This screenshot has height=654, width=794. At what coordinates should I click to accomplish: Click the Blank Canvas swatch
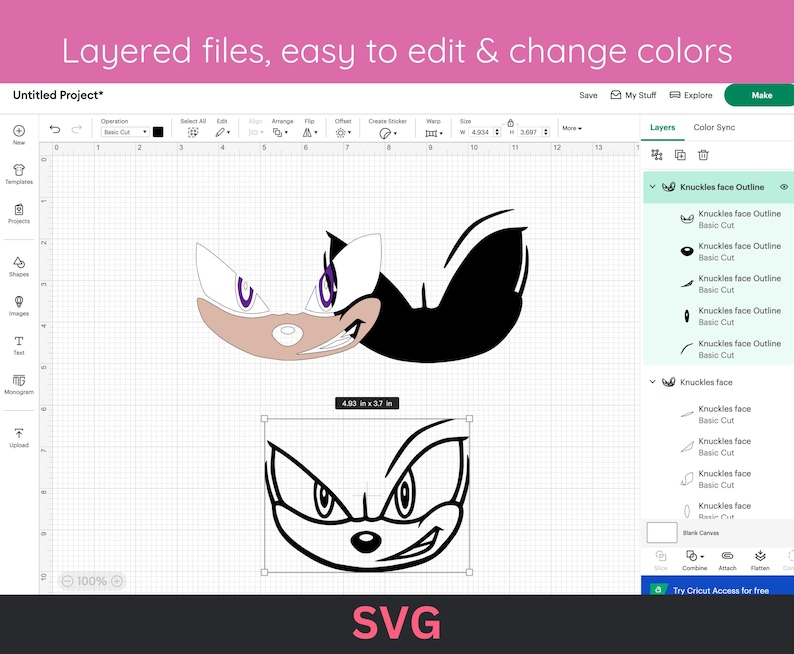click(x=662, y=533)
